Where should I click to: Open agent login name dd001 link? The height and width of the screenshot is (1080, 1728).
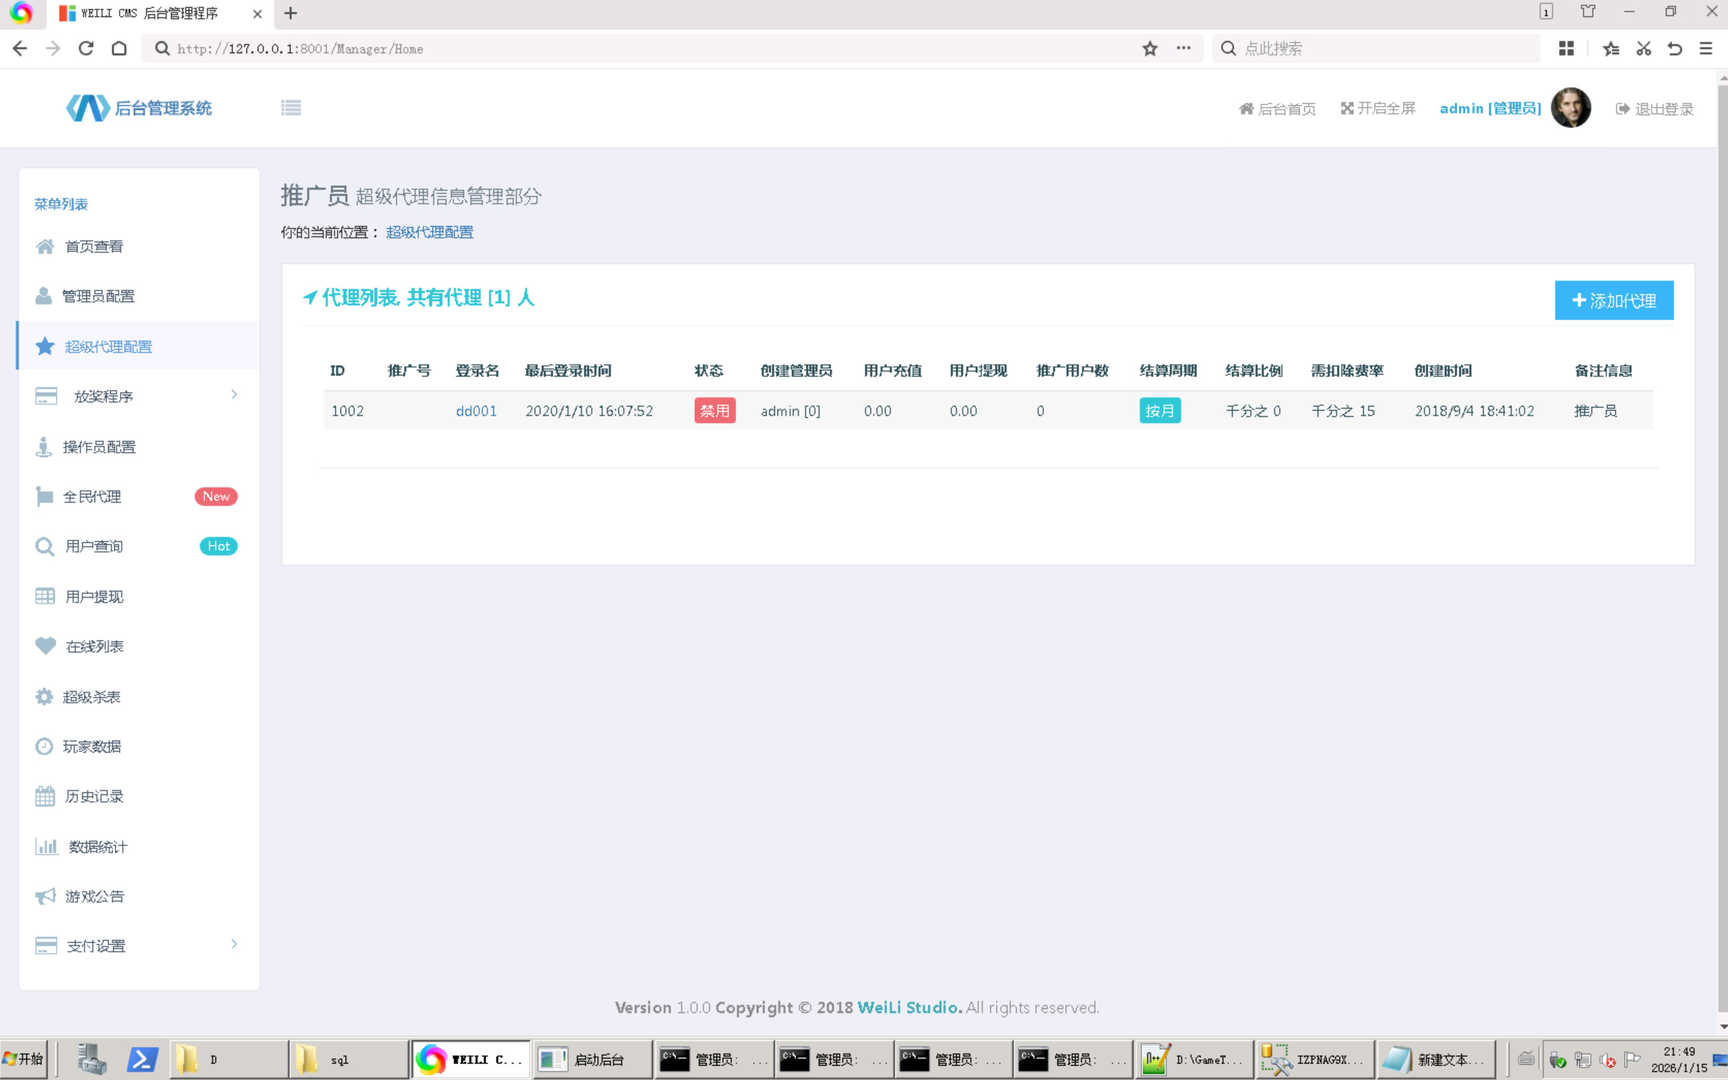[x=475, y=410]
